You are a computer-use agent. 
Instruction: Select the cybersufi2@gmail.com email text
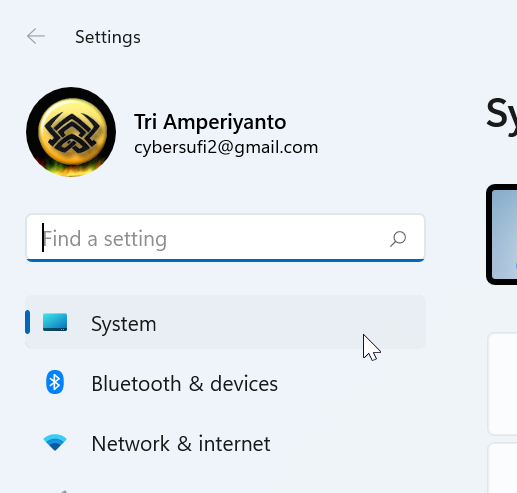pos(226,147)
